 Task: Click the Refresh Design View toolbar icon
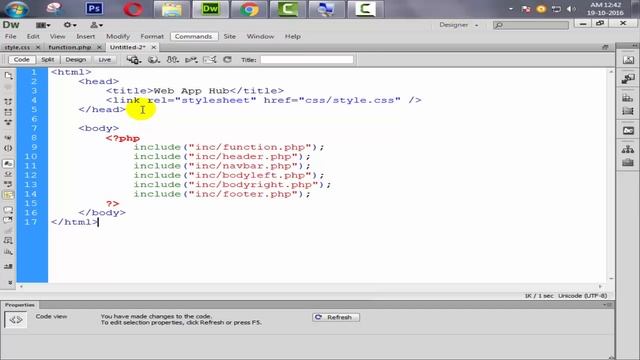(x=227, y=60)
